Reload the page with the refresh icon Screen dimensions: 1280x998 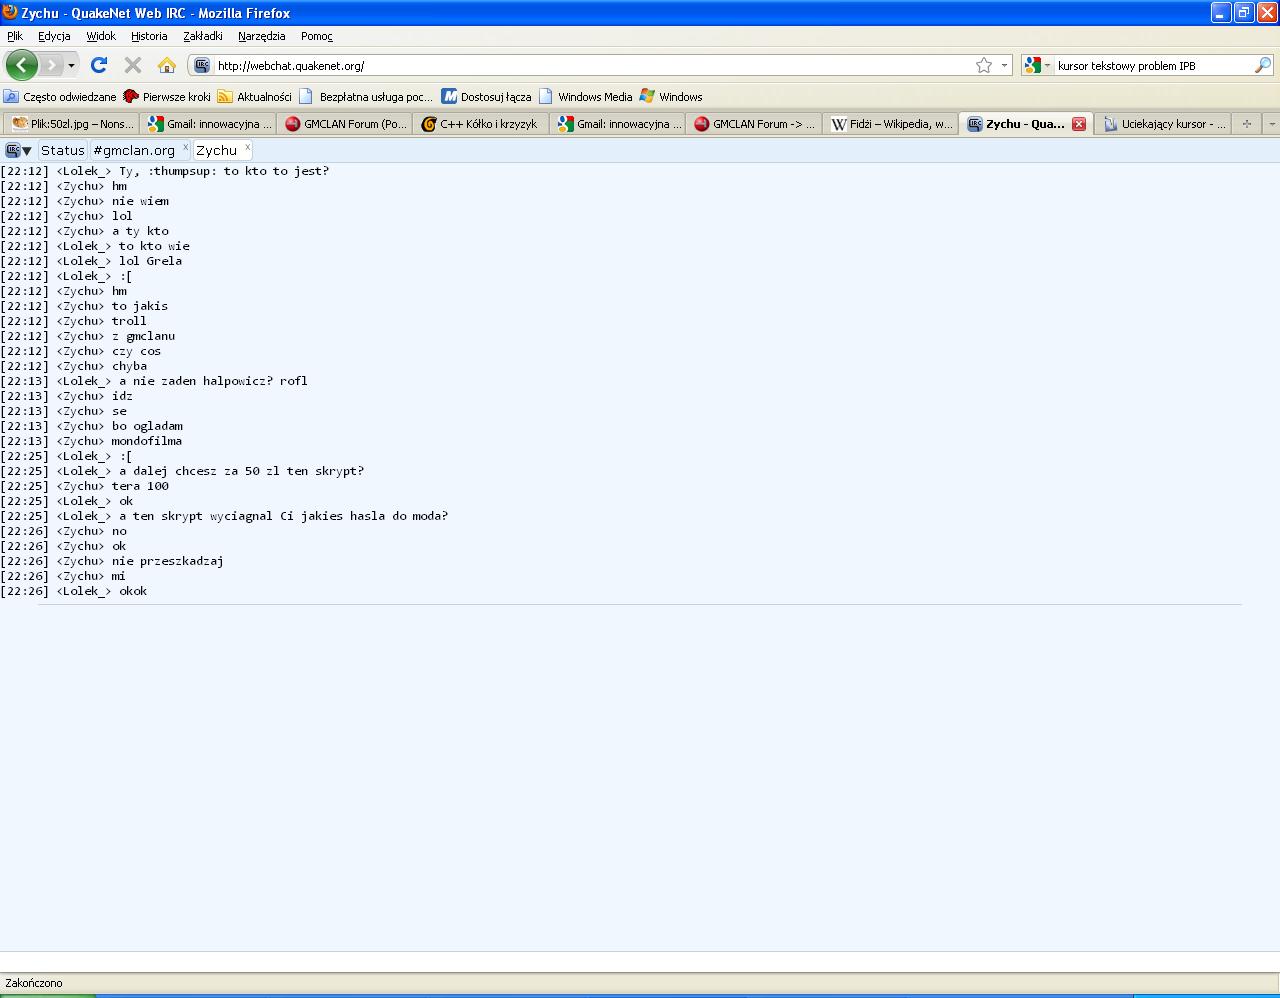pos(98,65)
